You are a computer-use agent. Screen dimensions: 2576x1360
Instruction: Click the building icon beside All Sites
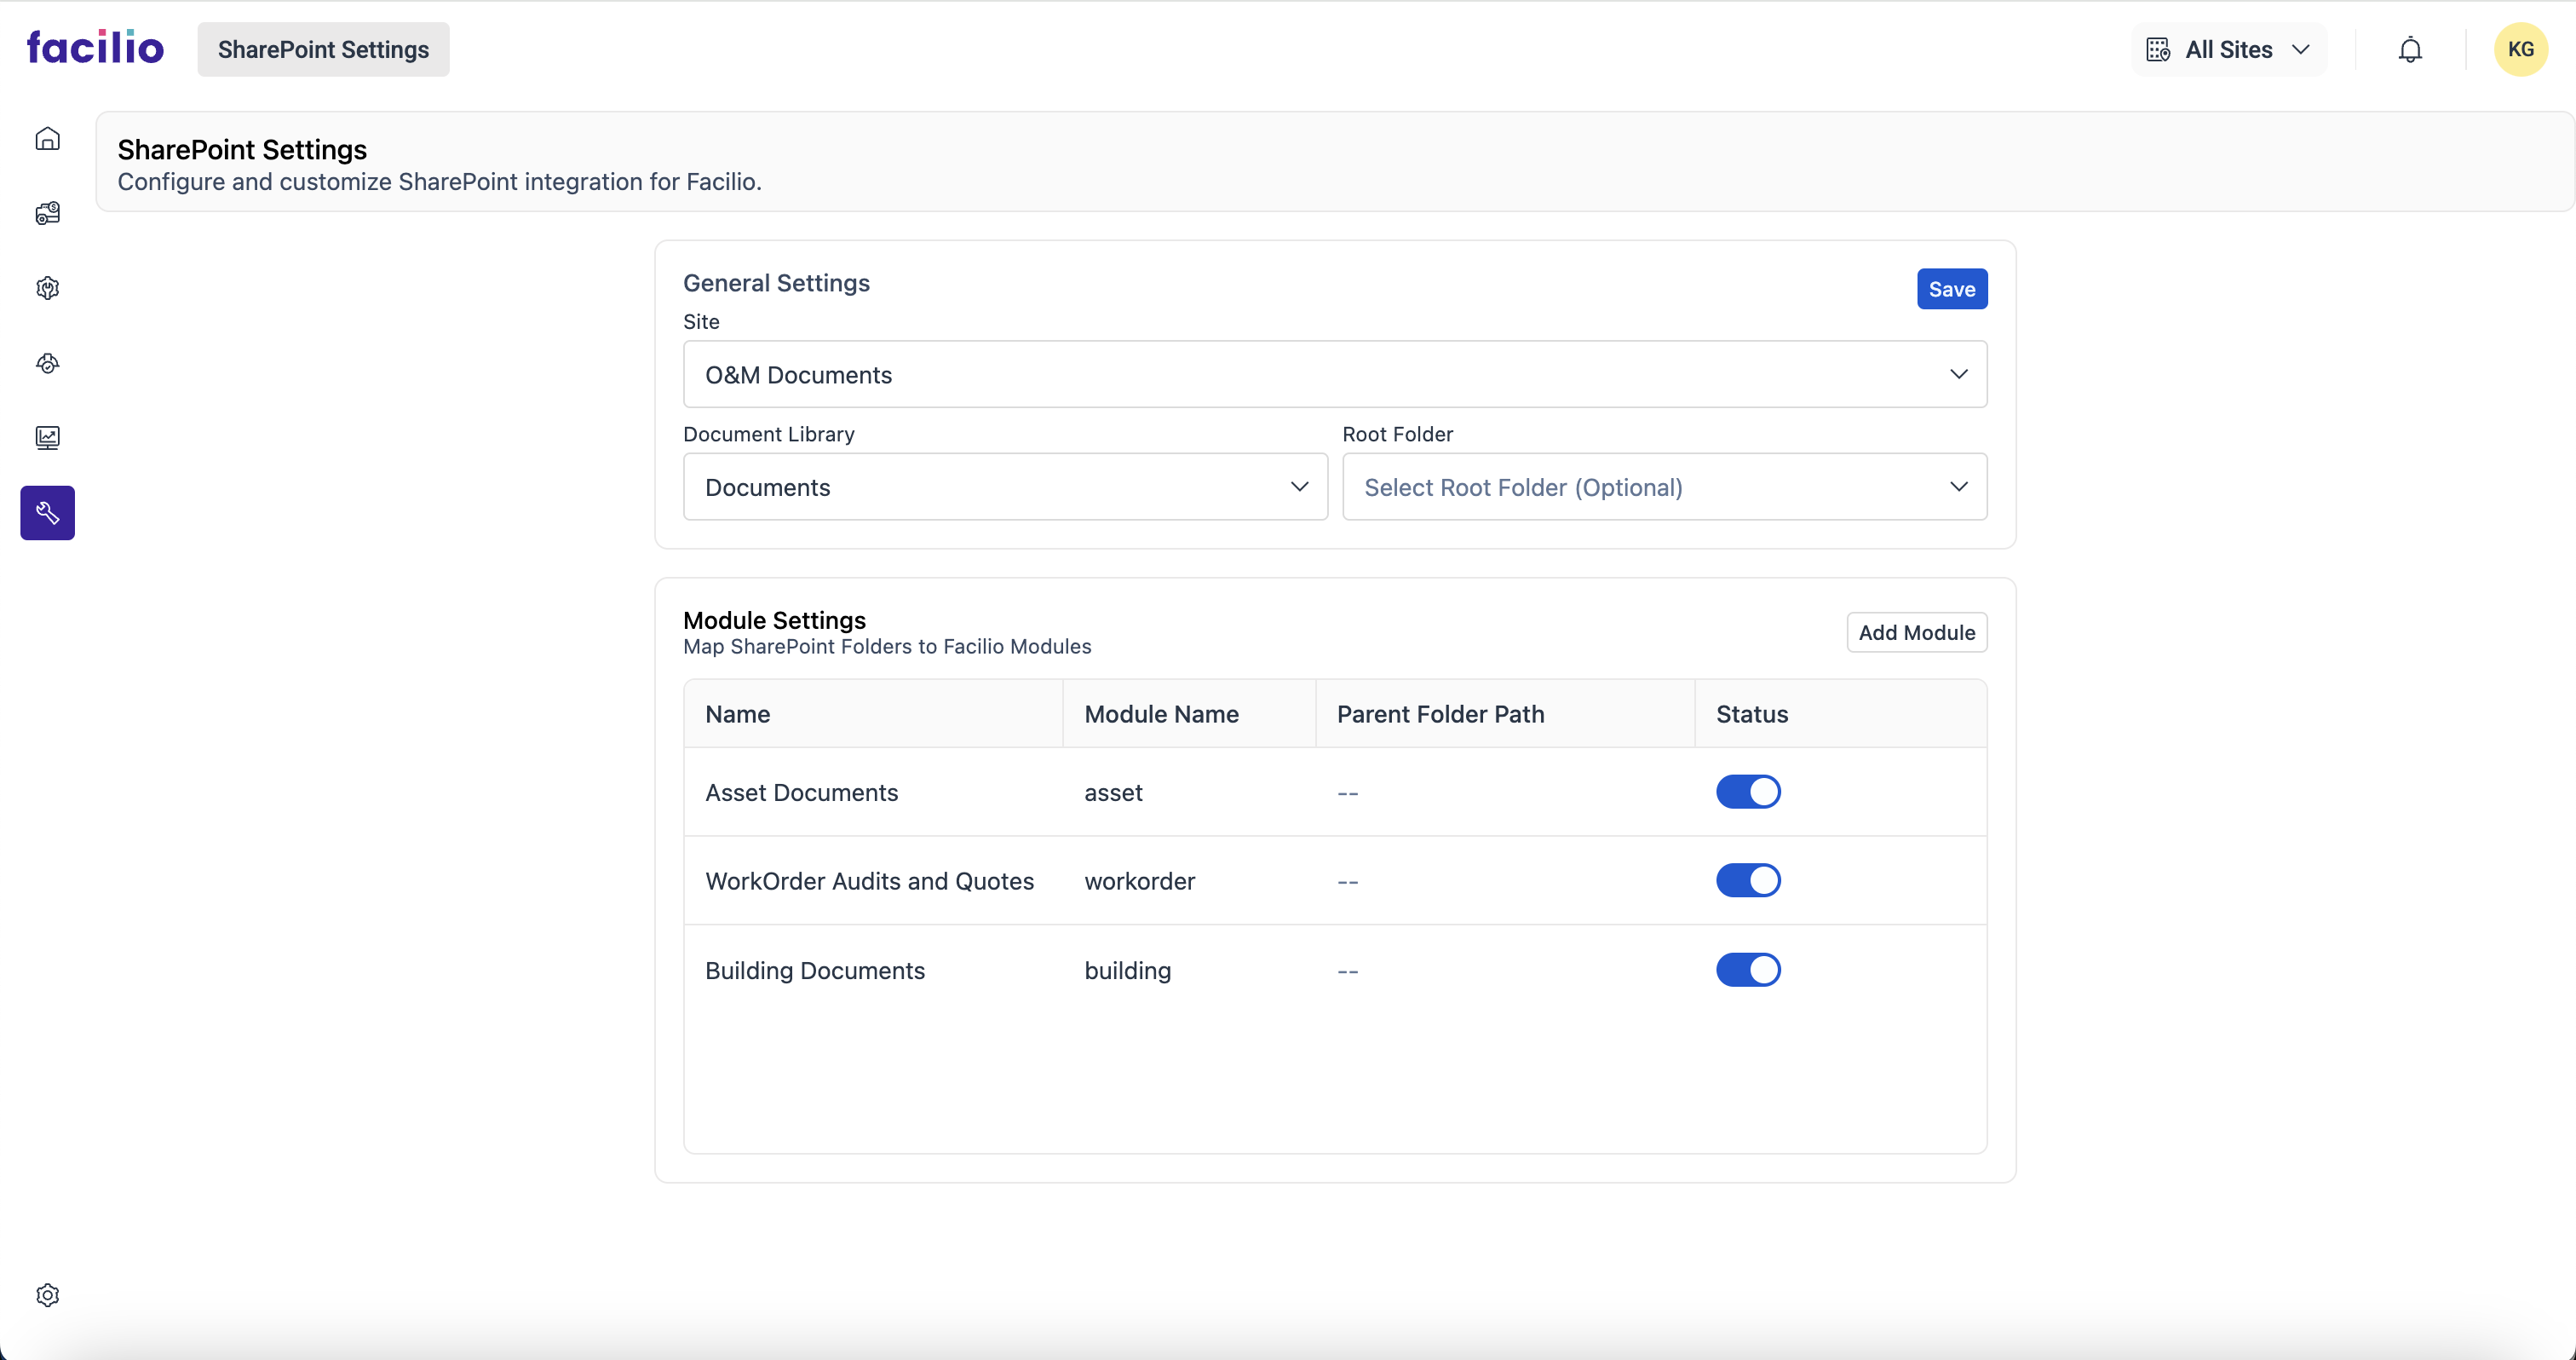(2158, 49)
